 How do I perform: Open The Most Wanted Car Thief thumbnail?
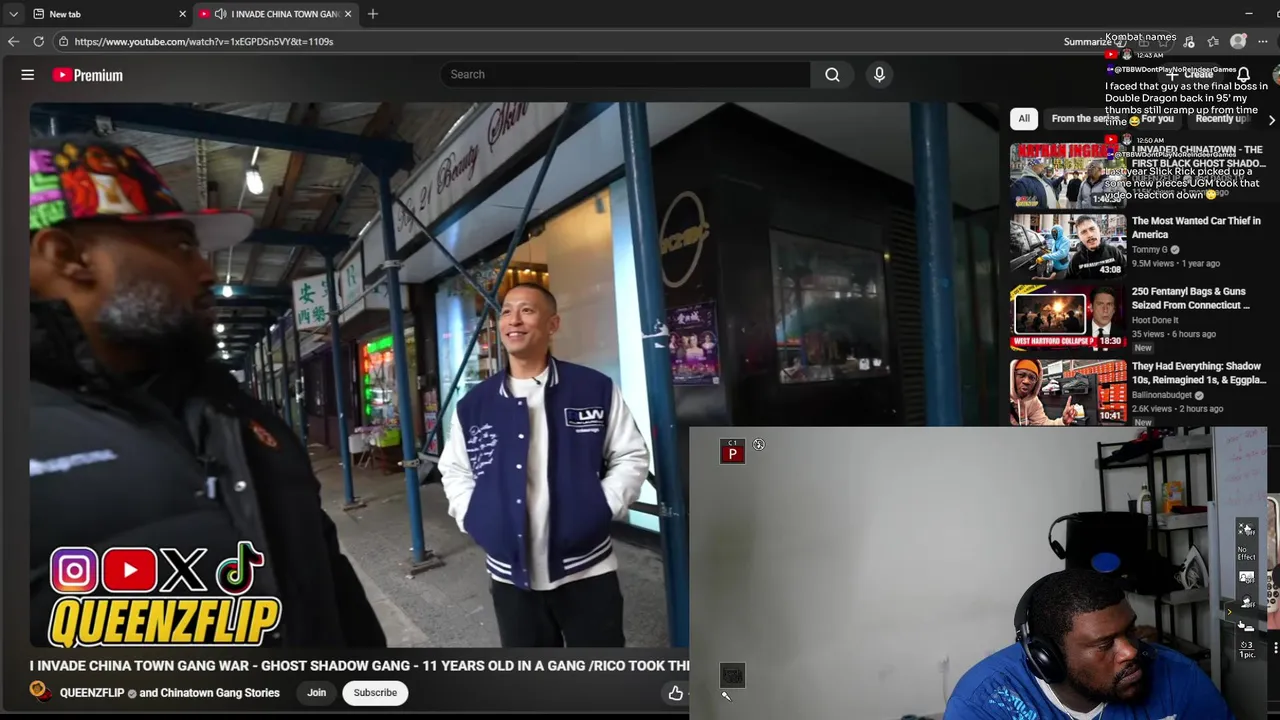1068,245
